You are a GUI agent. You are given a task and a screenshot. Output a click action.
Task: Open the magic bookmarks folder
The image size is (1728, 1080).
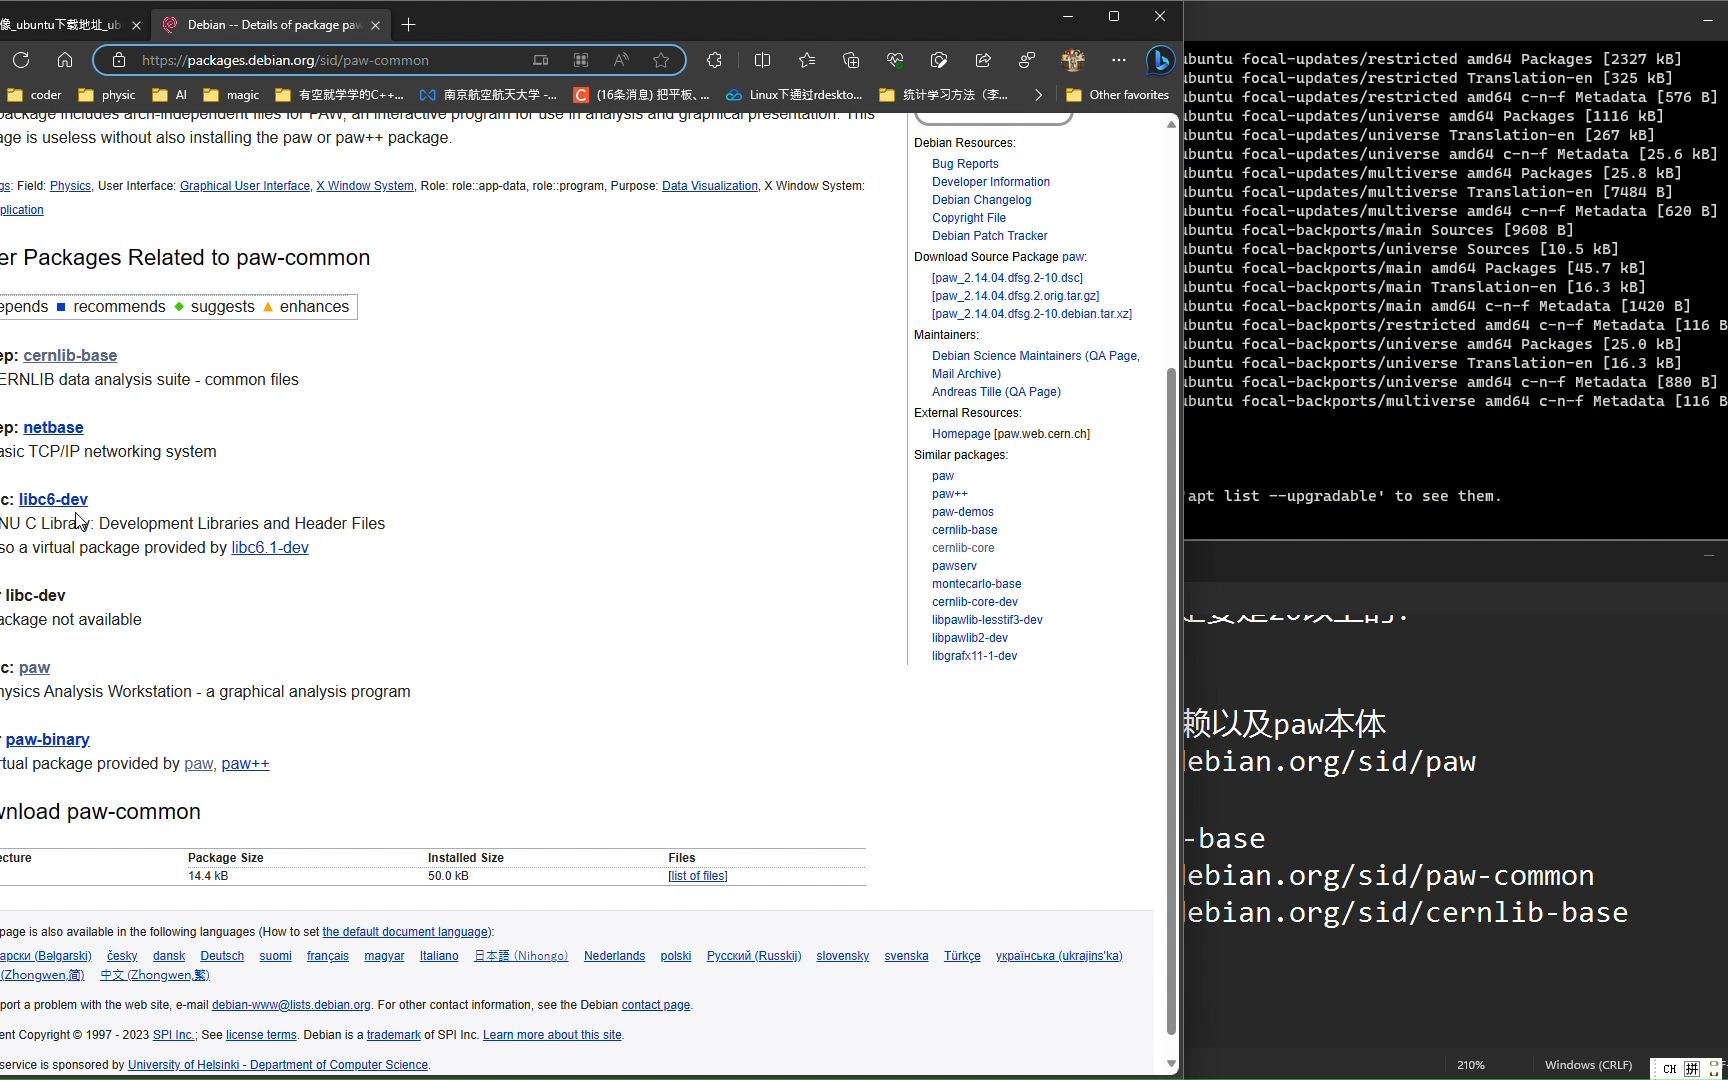[x=232, y=95]
